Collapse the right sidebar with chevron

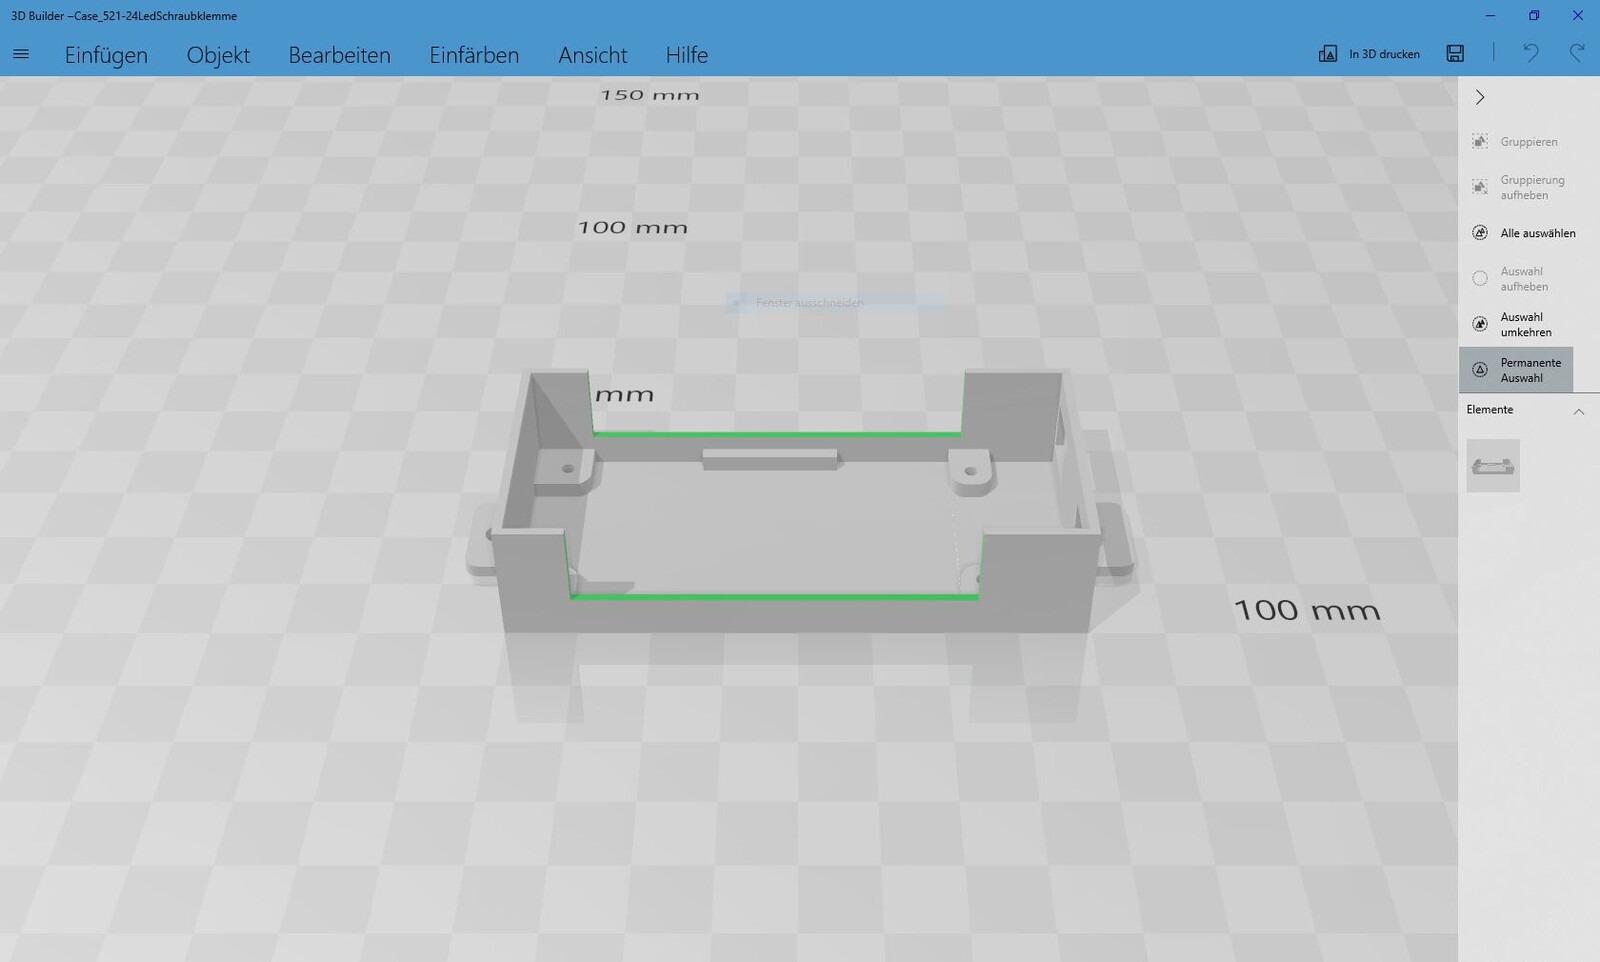[x=1480, y=97]
